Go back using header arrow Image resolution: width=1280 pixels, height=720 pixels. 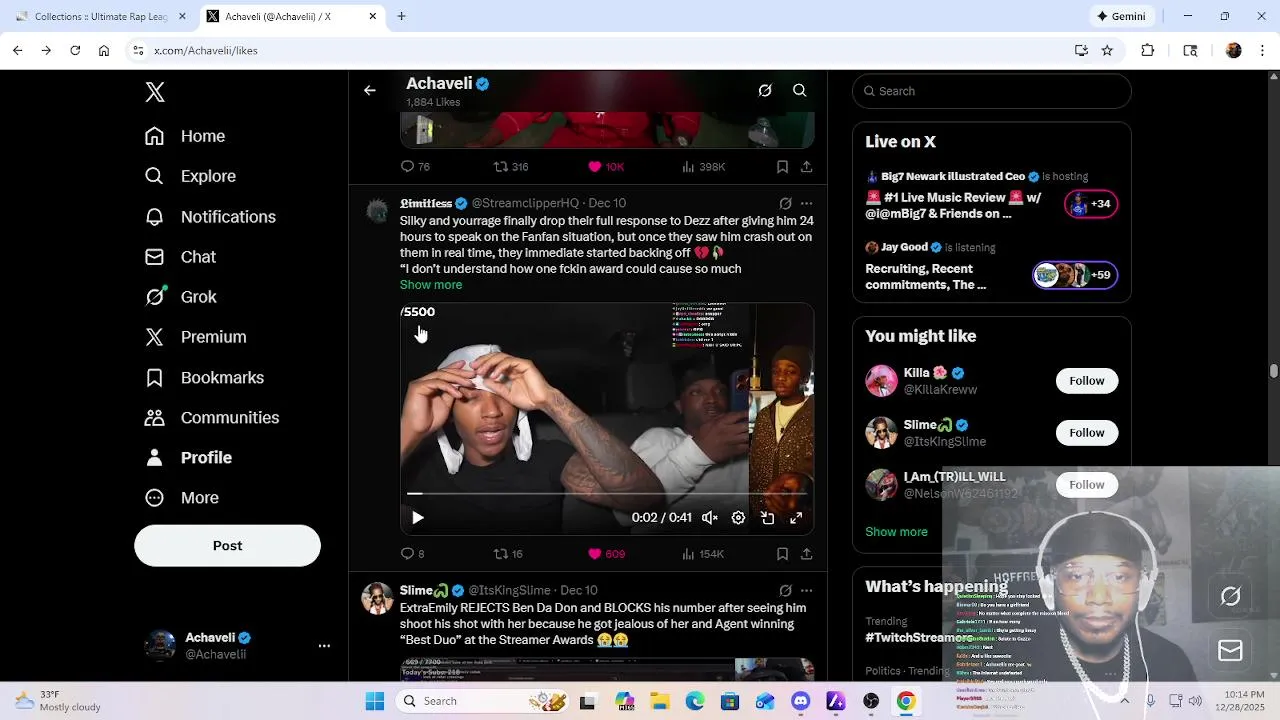pyautogui.click(x=370, y=90)
